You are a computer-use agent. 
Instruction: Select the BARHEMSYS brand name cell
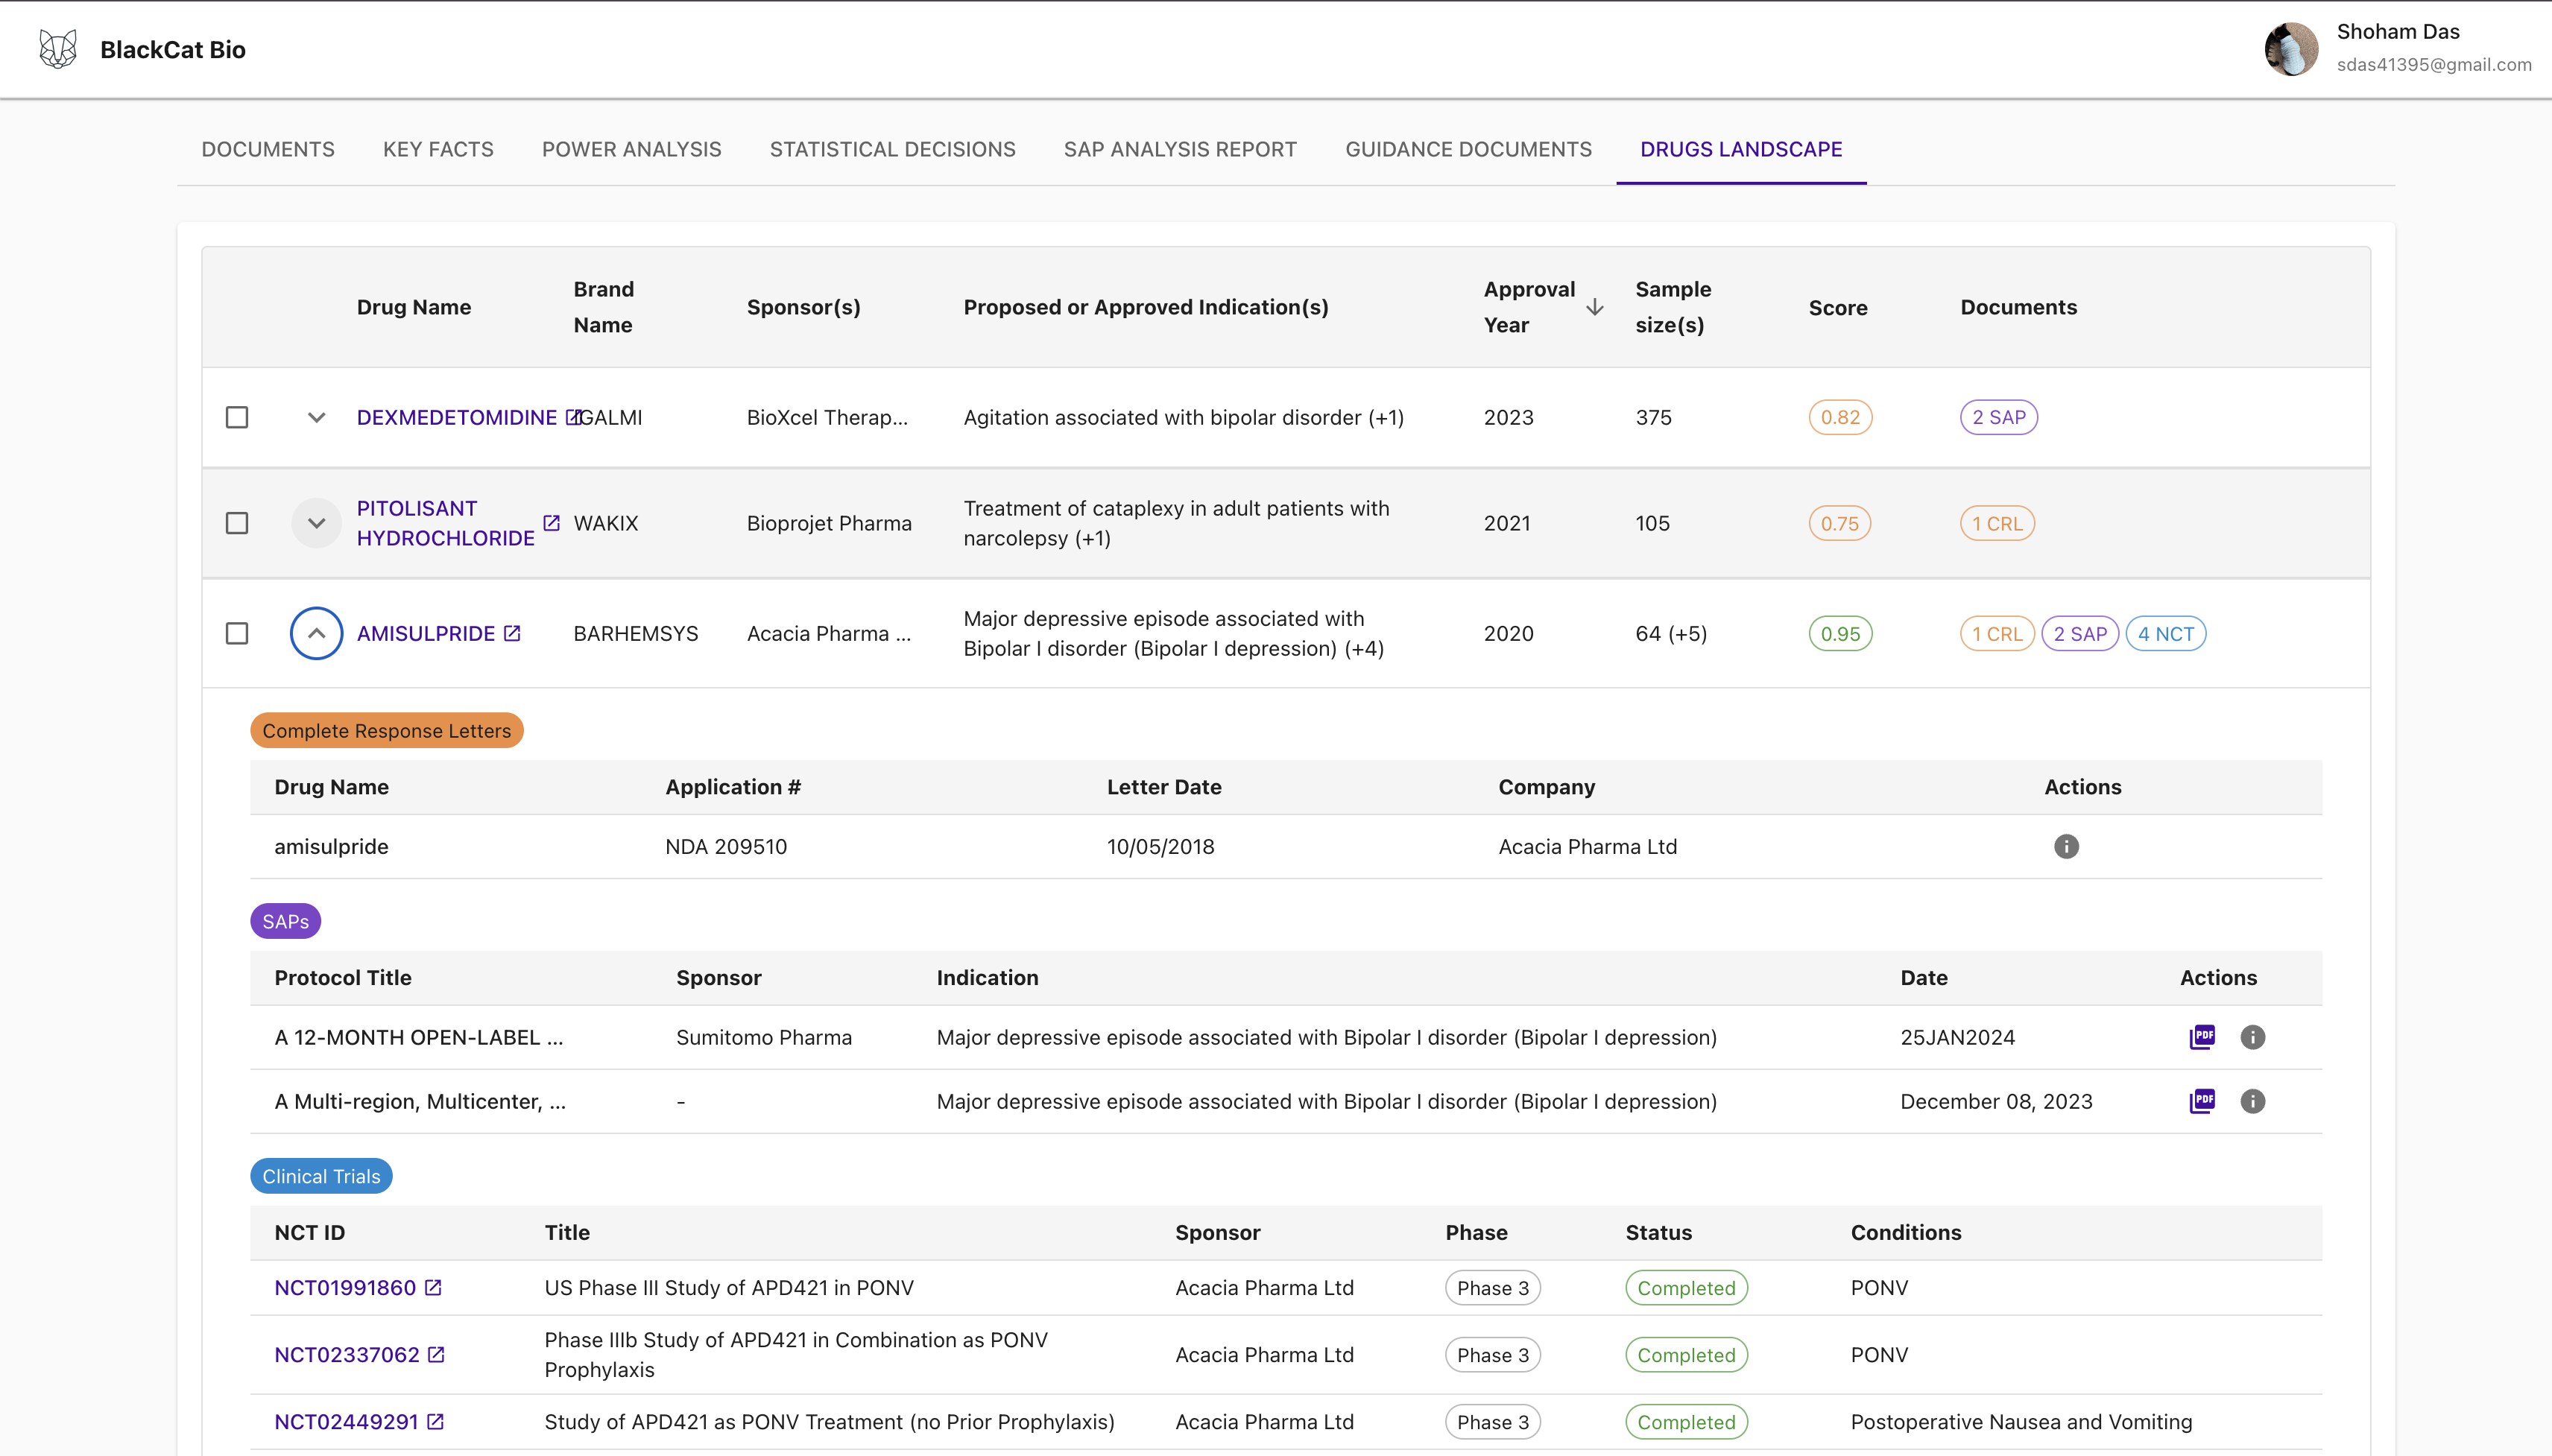click(636, 633)
